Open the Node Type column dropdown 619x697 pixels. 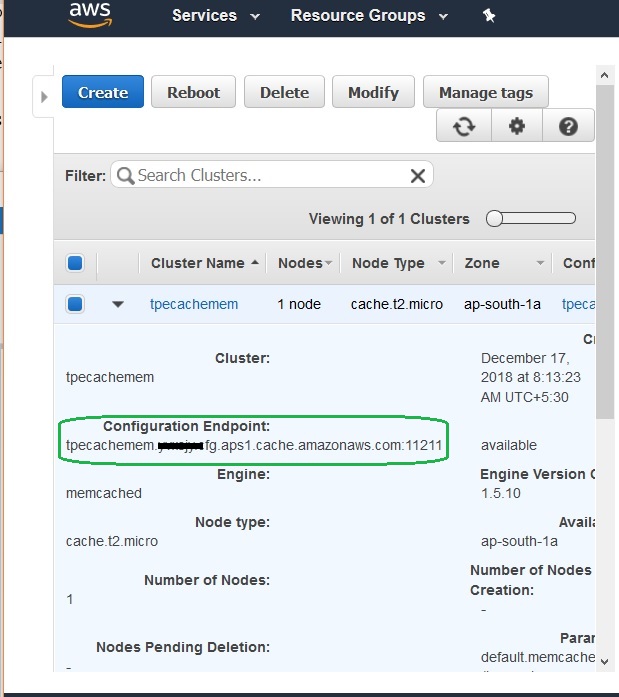(x=442, y=264)
